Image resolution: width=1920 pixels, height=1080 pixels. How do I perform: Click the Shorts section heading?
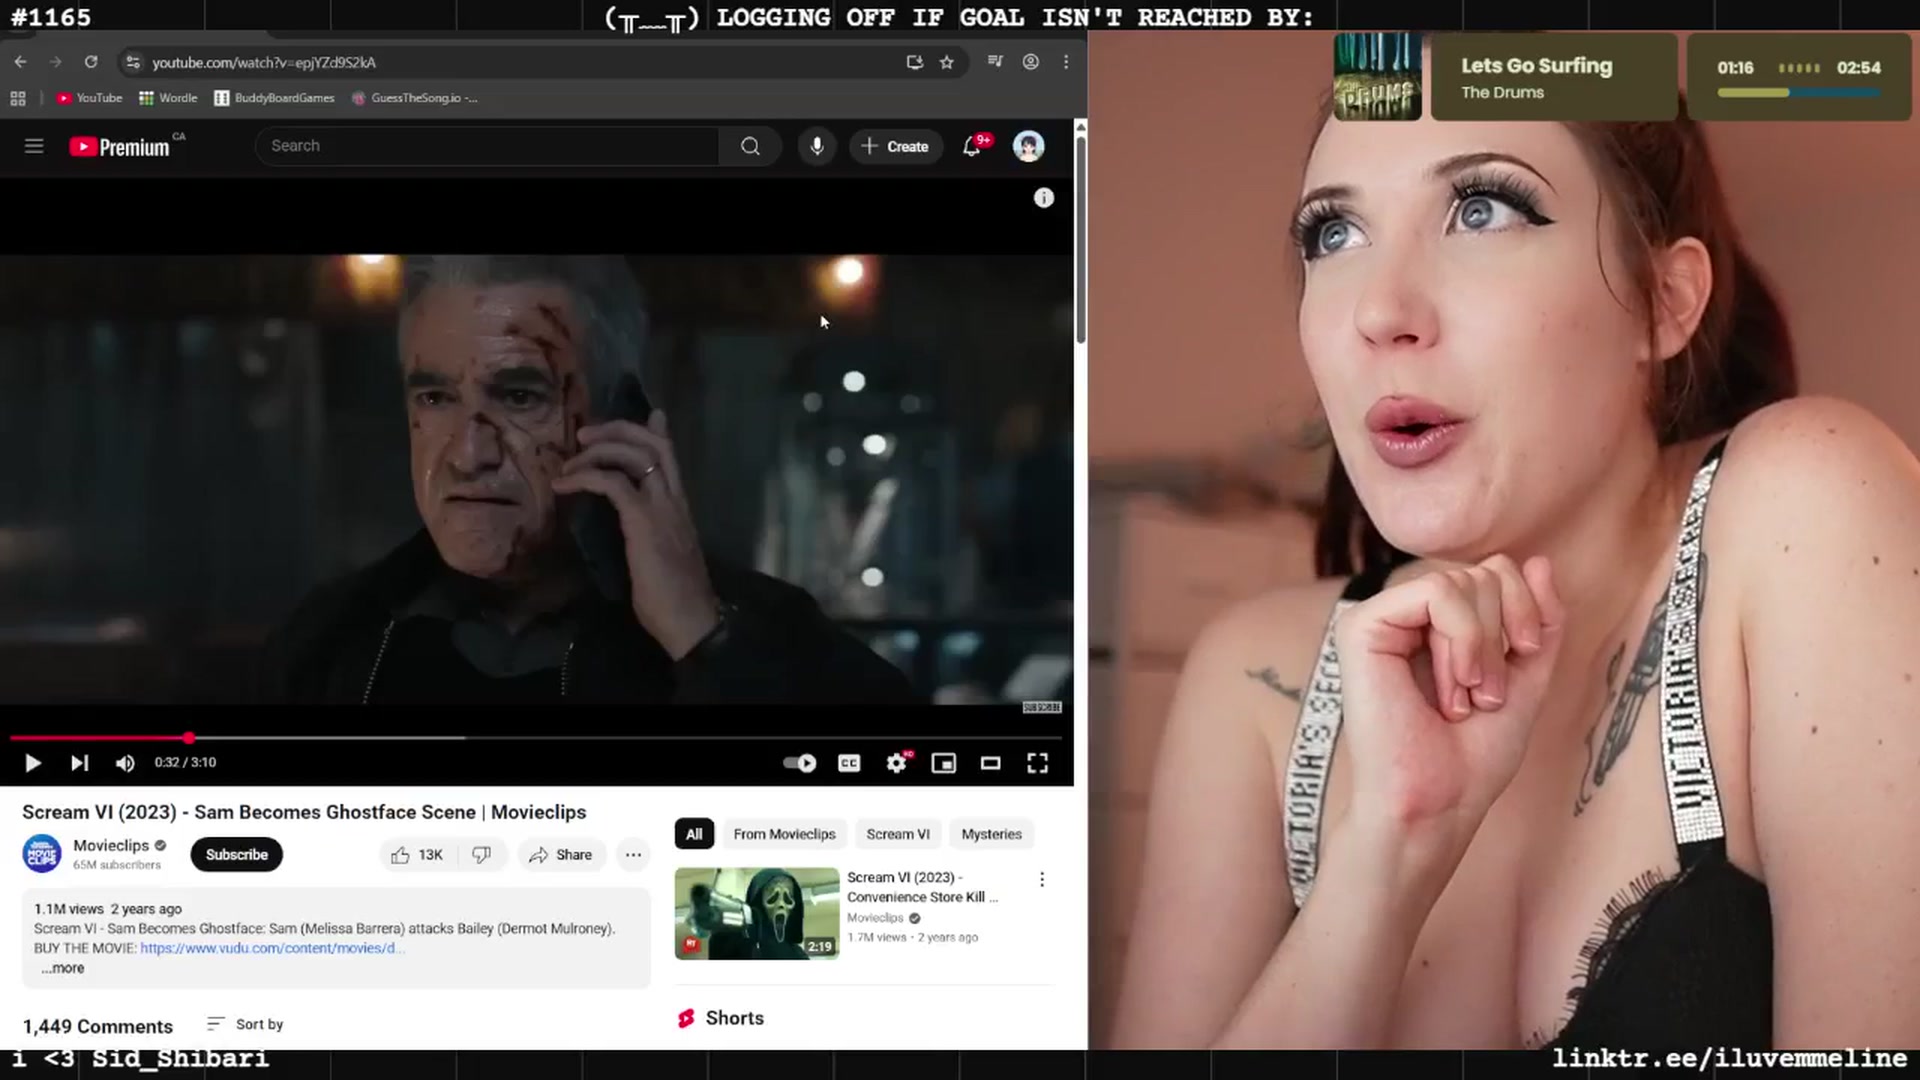(x=735, y=1018)
